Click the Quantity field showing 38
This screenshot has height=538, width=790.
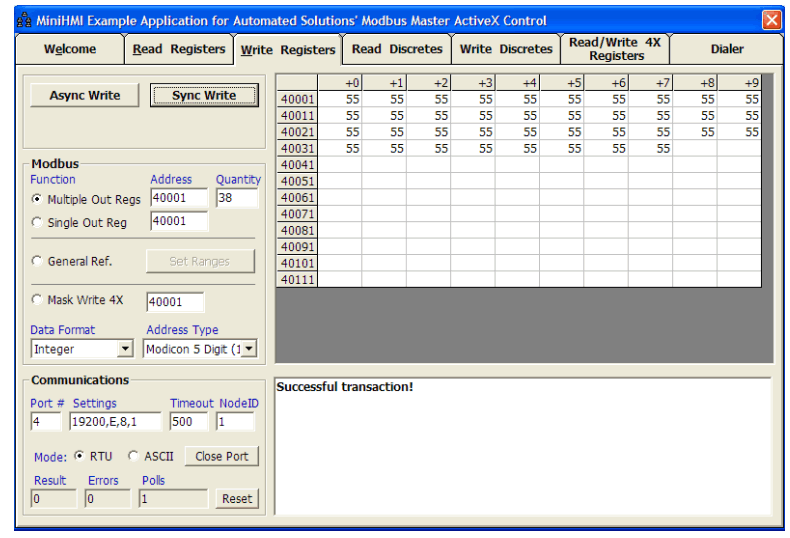click(x=237, y=198)
